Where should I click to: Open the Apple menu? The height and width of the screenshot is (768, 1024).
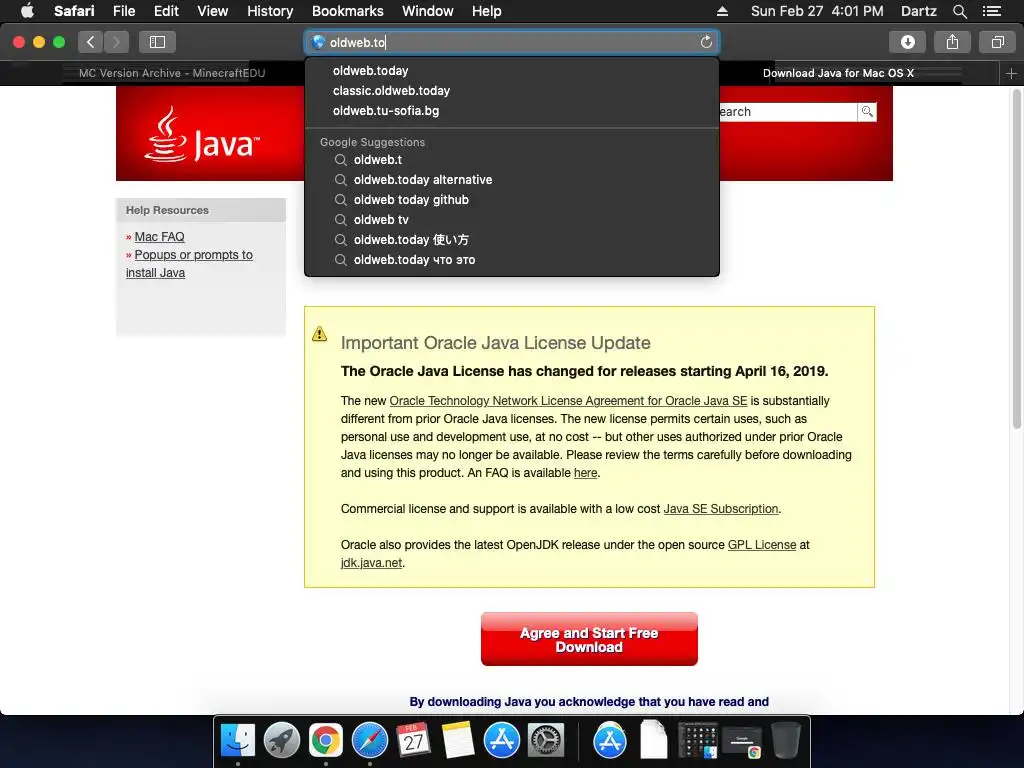click(27, 11)
